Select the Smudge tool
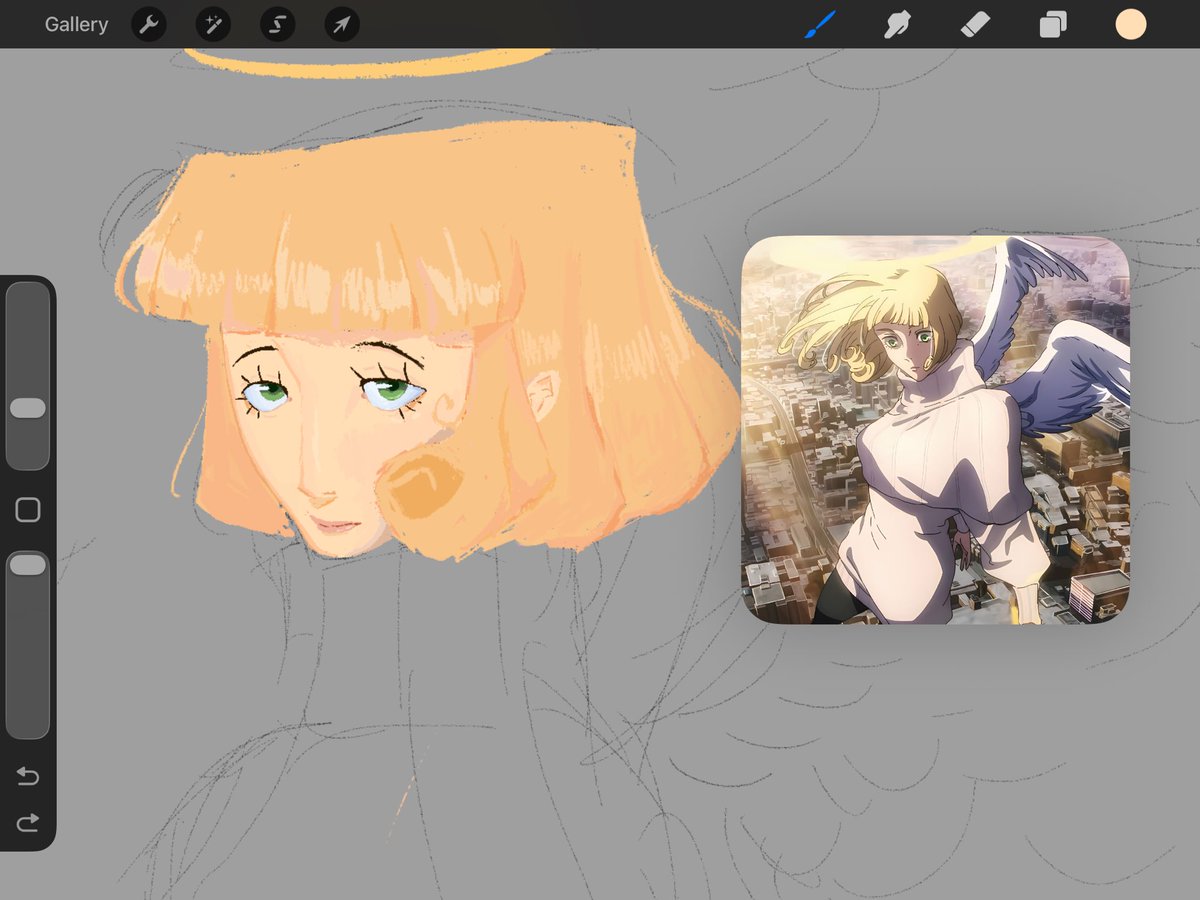This screenshot has height=900, width=1200. tap(898, 24)
